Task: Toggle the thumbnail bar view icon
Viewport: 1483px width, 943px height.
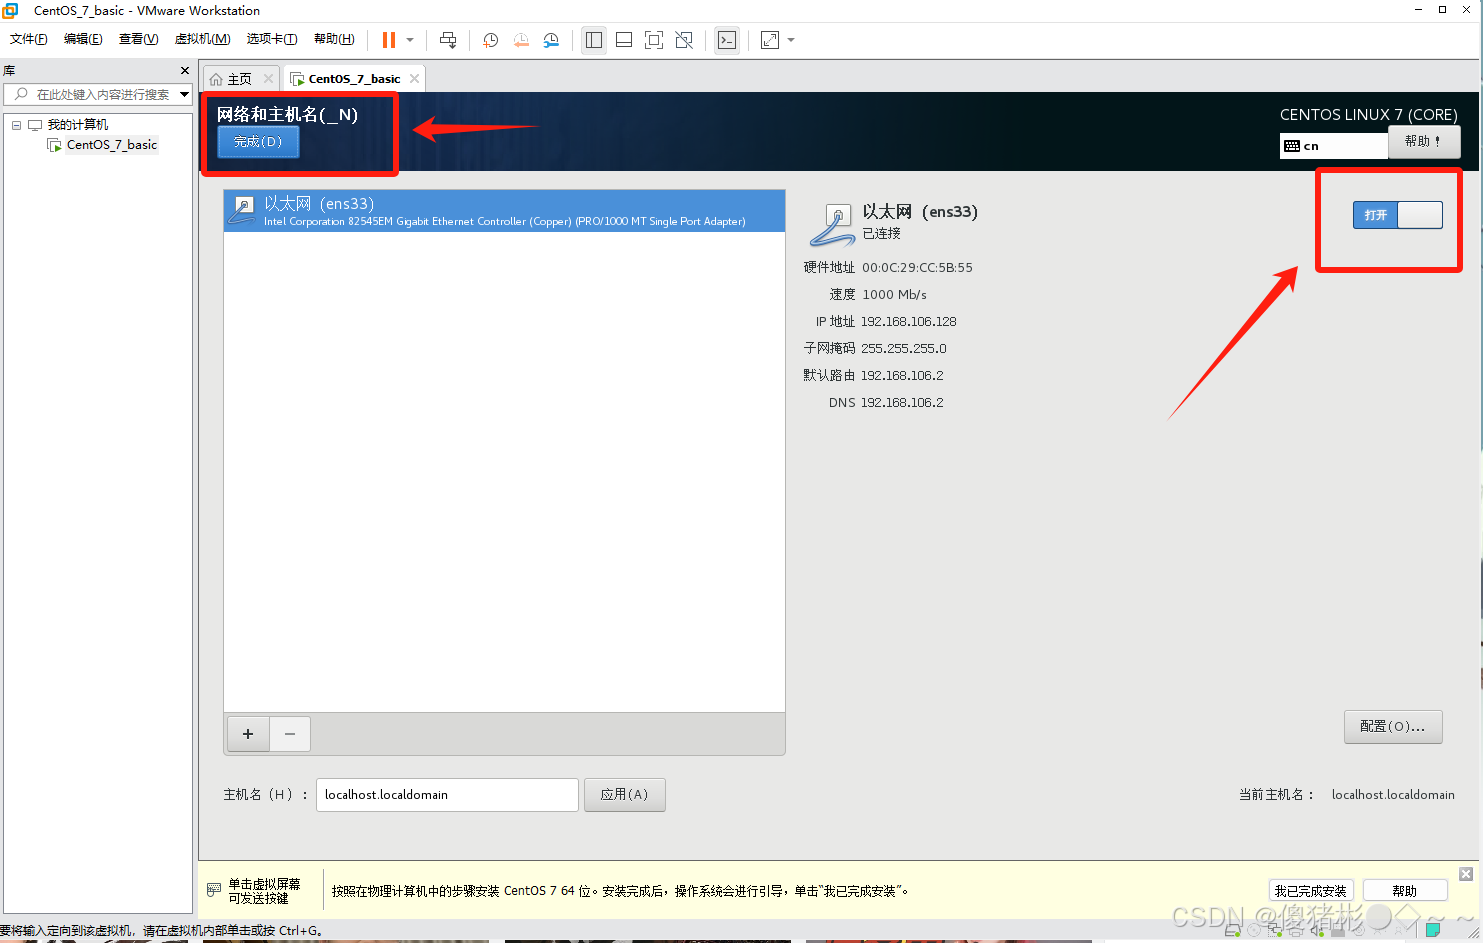Action: 624,40
